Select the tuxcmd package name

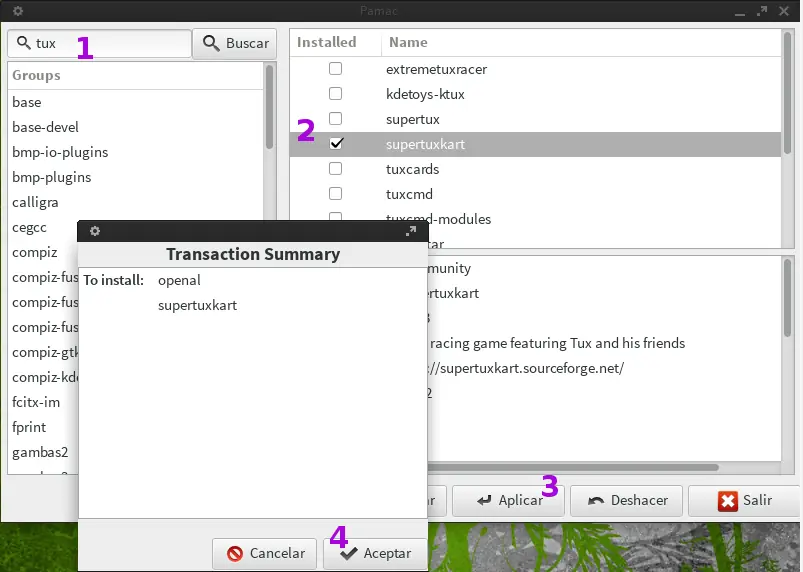click(409, 195)
